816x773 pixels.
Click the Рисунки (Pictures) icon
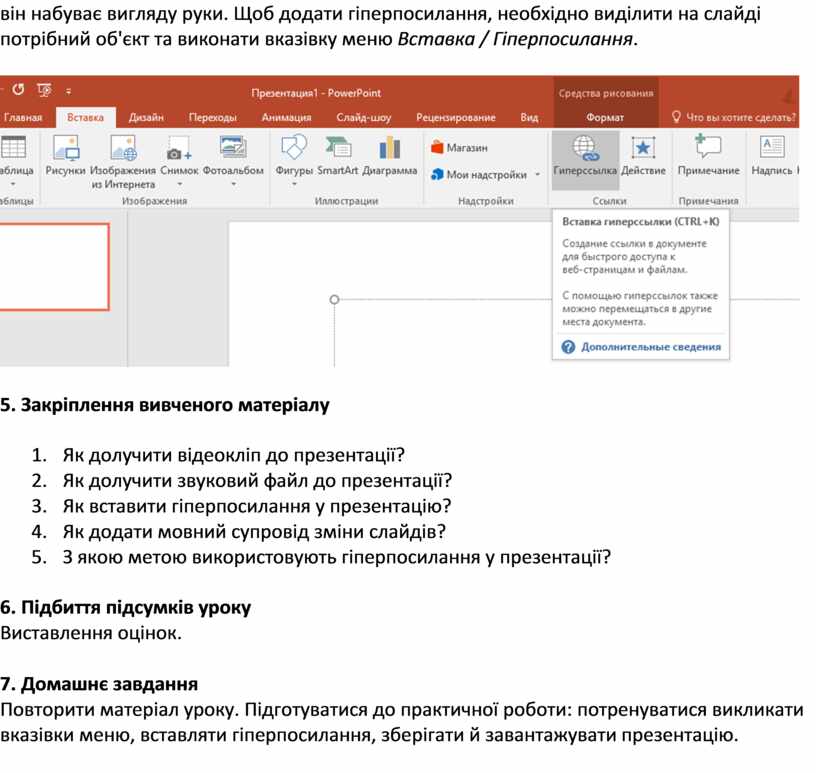coord(66,148)
